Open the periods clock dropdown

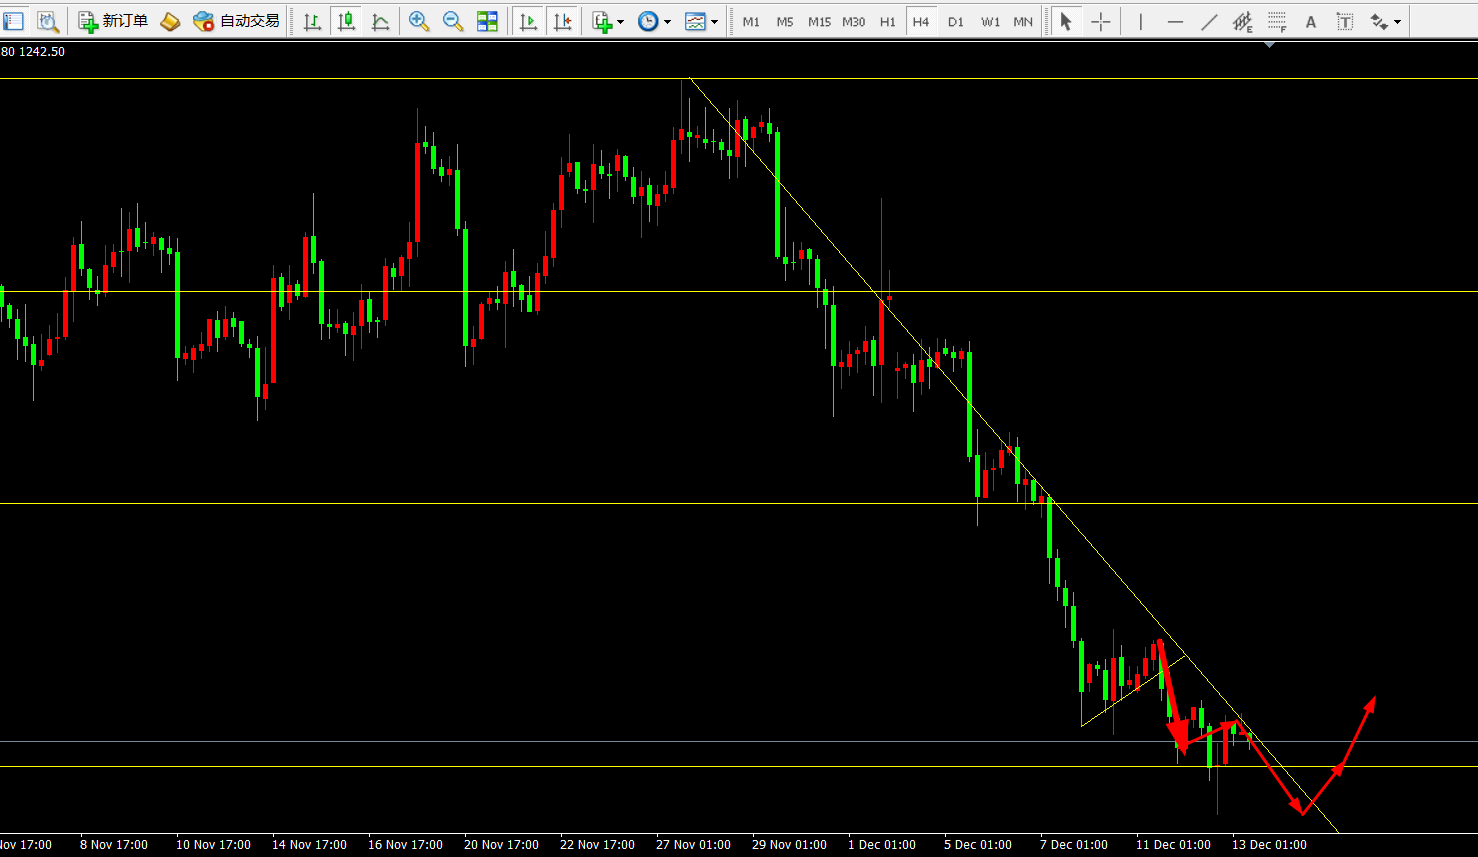click(654, 21)
